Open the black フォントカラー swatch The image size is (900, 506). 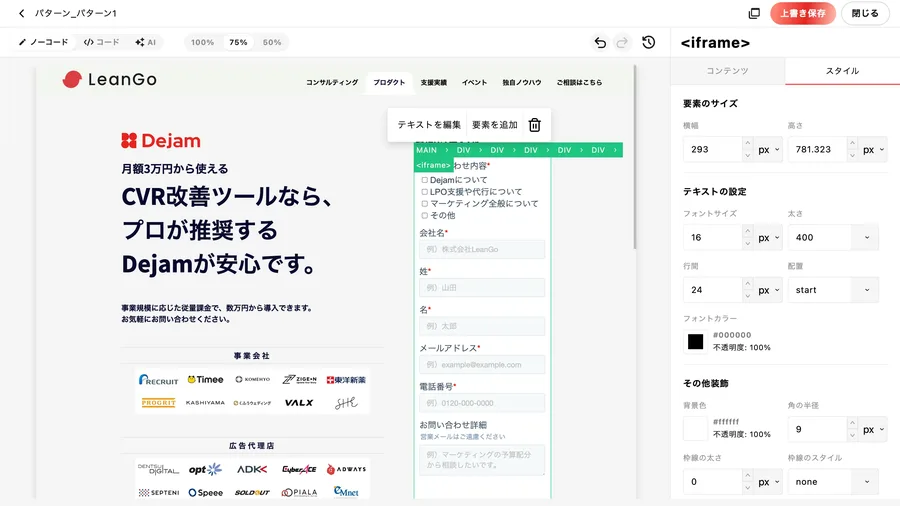click(695, 342)
